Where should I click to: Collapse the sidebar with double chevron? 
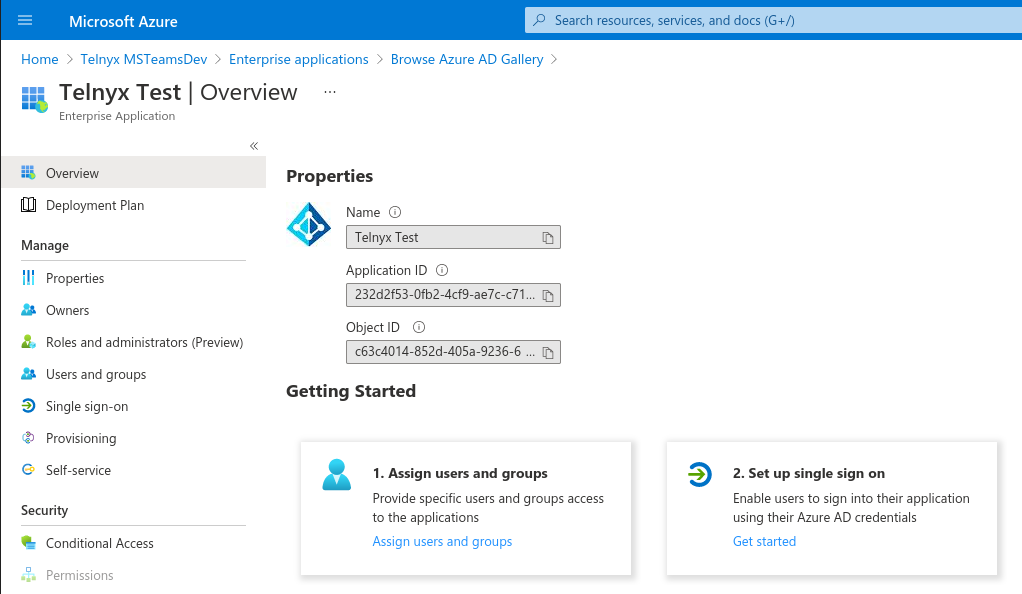pos(254,146)
